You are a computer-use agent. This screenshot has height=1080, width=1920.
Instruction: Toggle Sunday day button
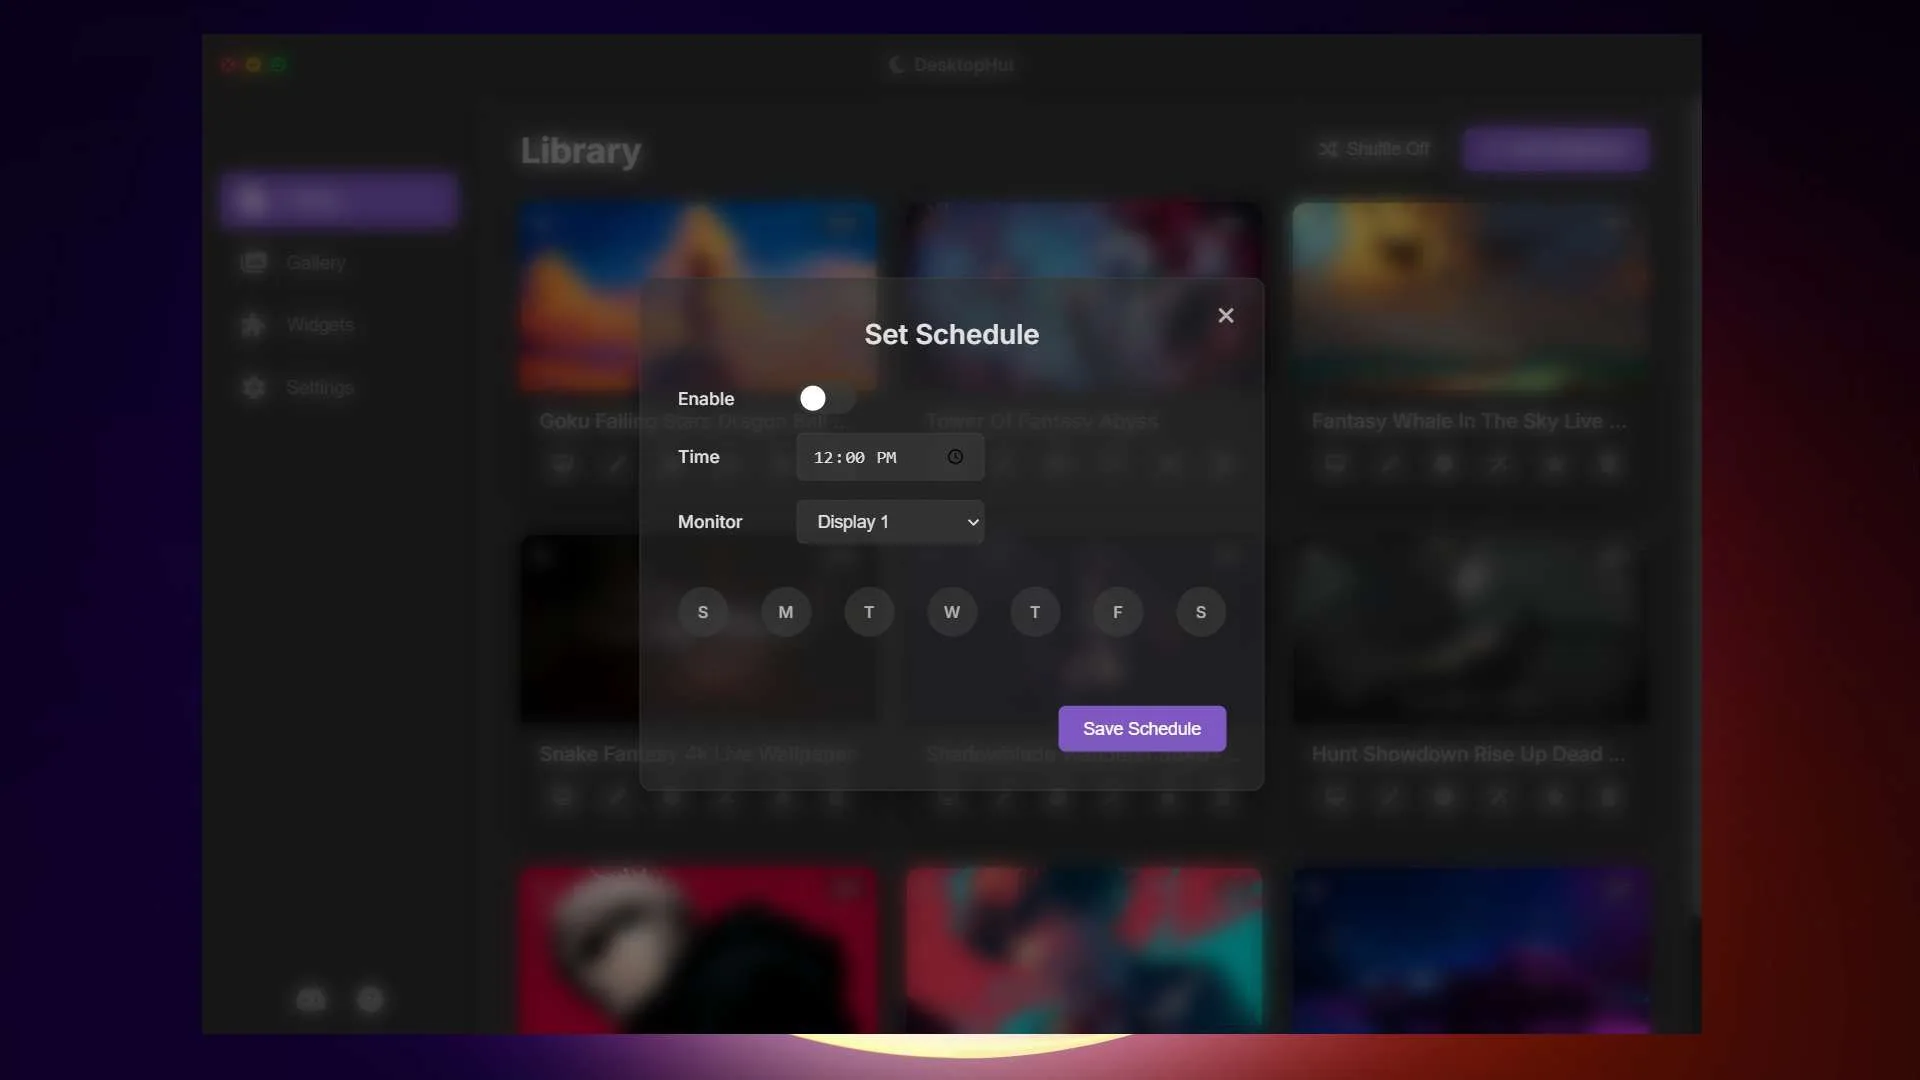click(x=703, y=612)
